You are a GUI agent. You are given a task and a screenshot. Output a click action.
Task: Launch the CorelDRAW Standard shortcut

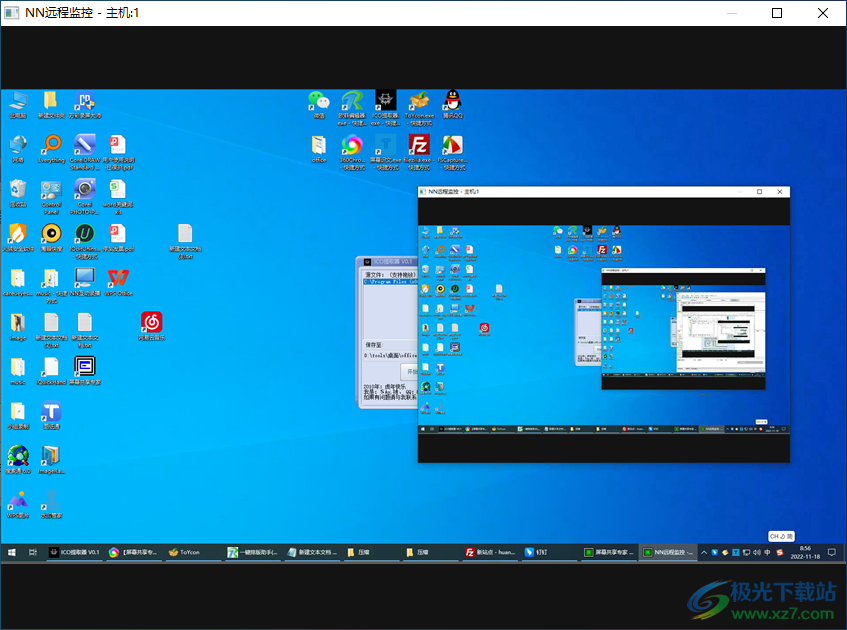(84, 145)
